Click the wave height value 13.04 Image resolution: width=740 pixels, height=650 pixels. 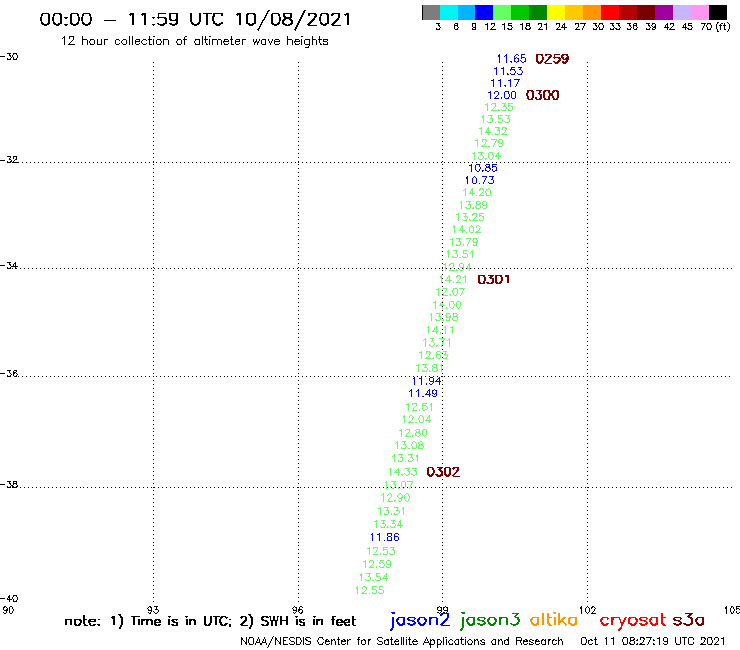coord(486,156)
